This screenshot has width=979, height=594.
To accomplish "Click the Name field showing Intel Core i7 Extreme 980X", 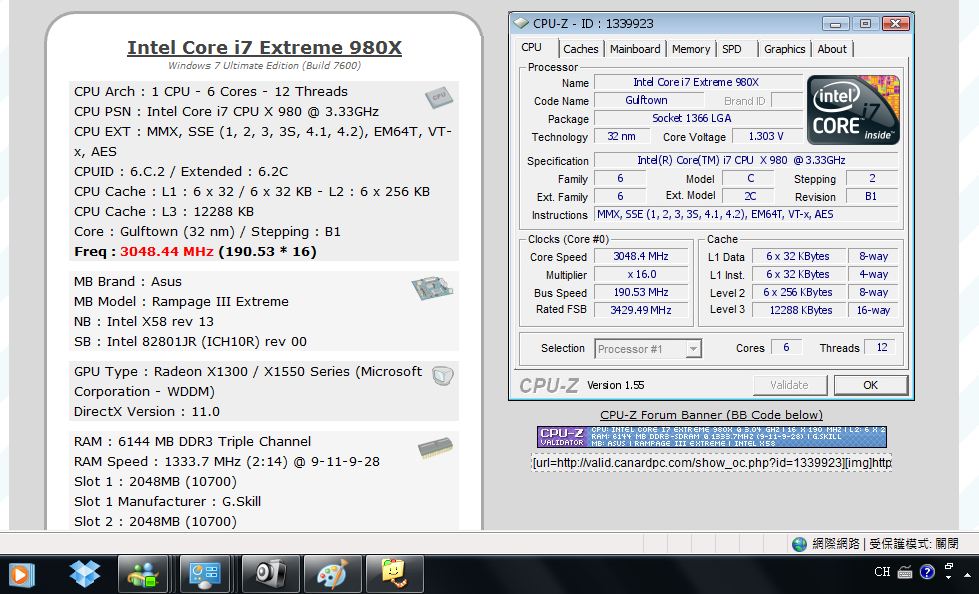I will (x=698, y=82).
